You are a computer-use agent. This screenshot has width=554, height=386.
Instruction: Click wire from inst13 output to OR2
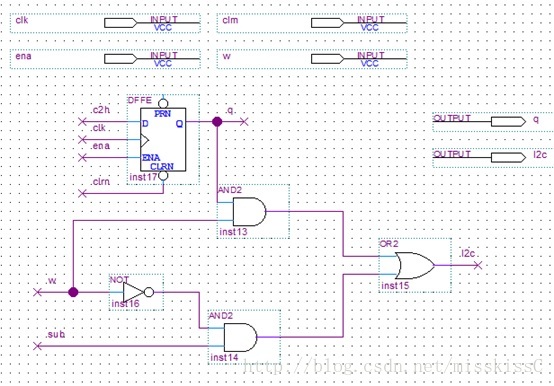pos(343,233)
